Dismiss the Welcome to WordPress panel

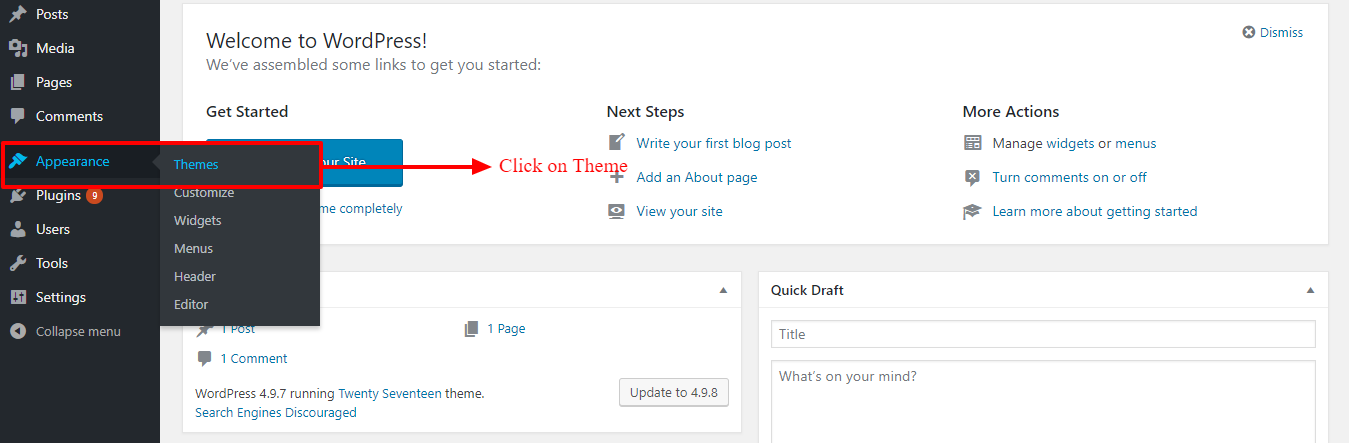pyautogui.click(x=1273, y=32)
